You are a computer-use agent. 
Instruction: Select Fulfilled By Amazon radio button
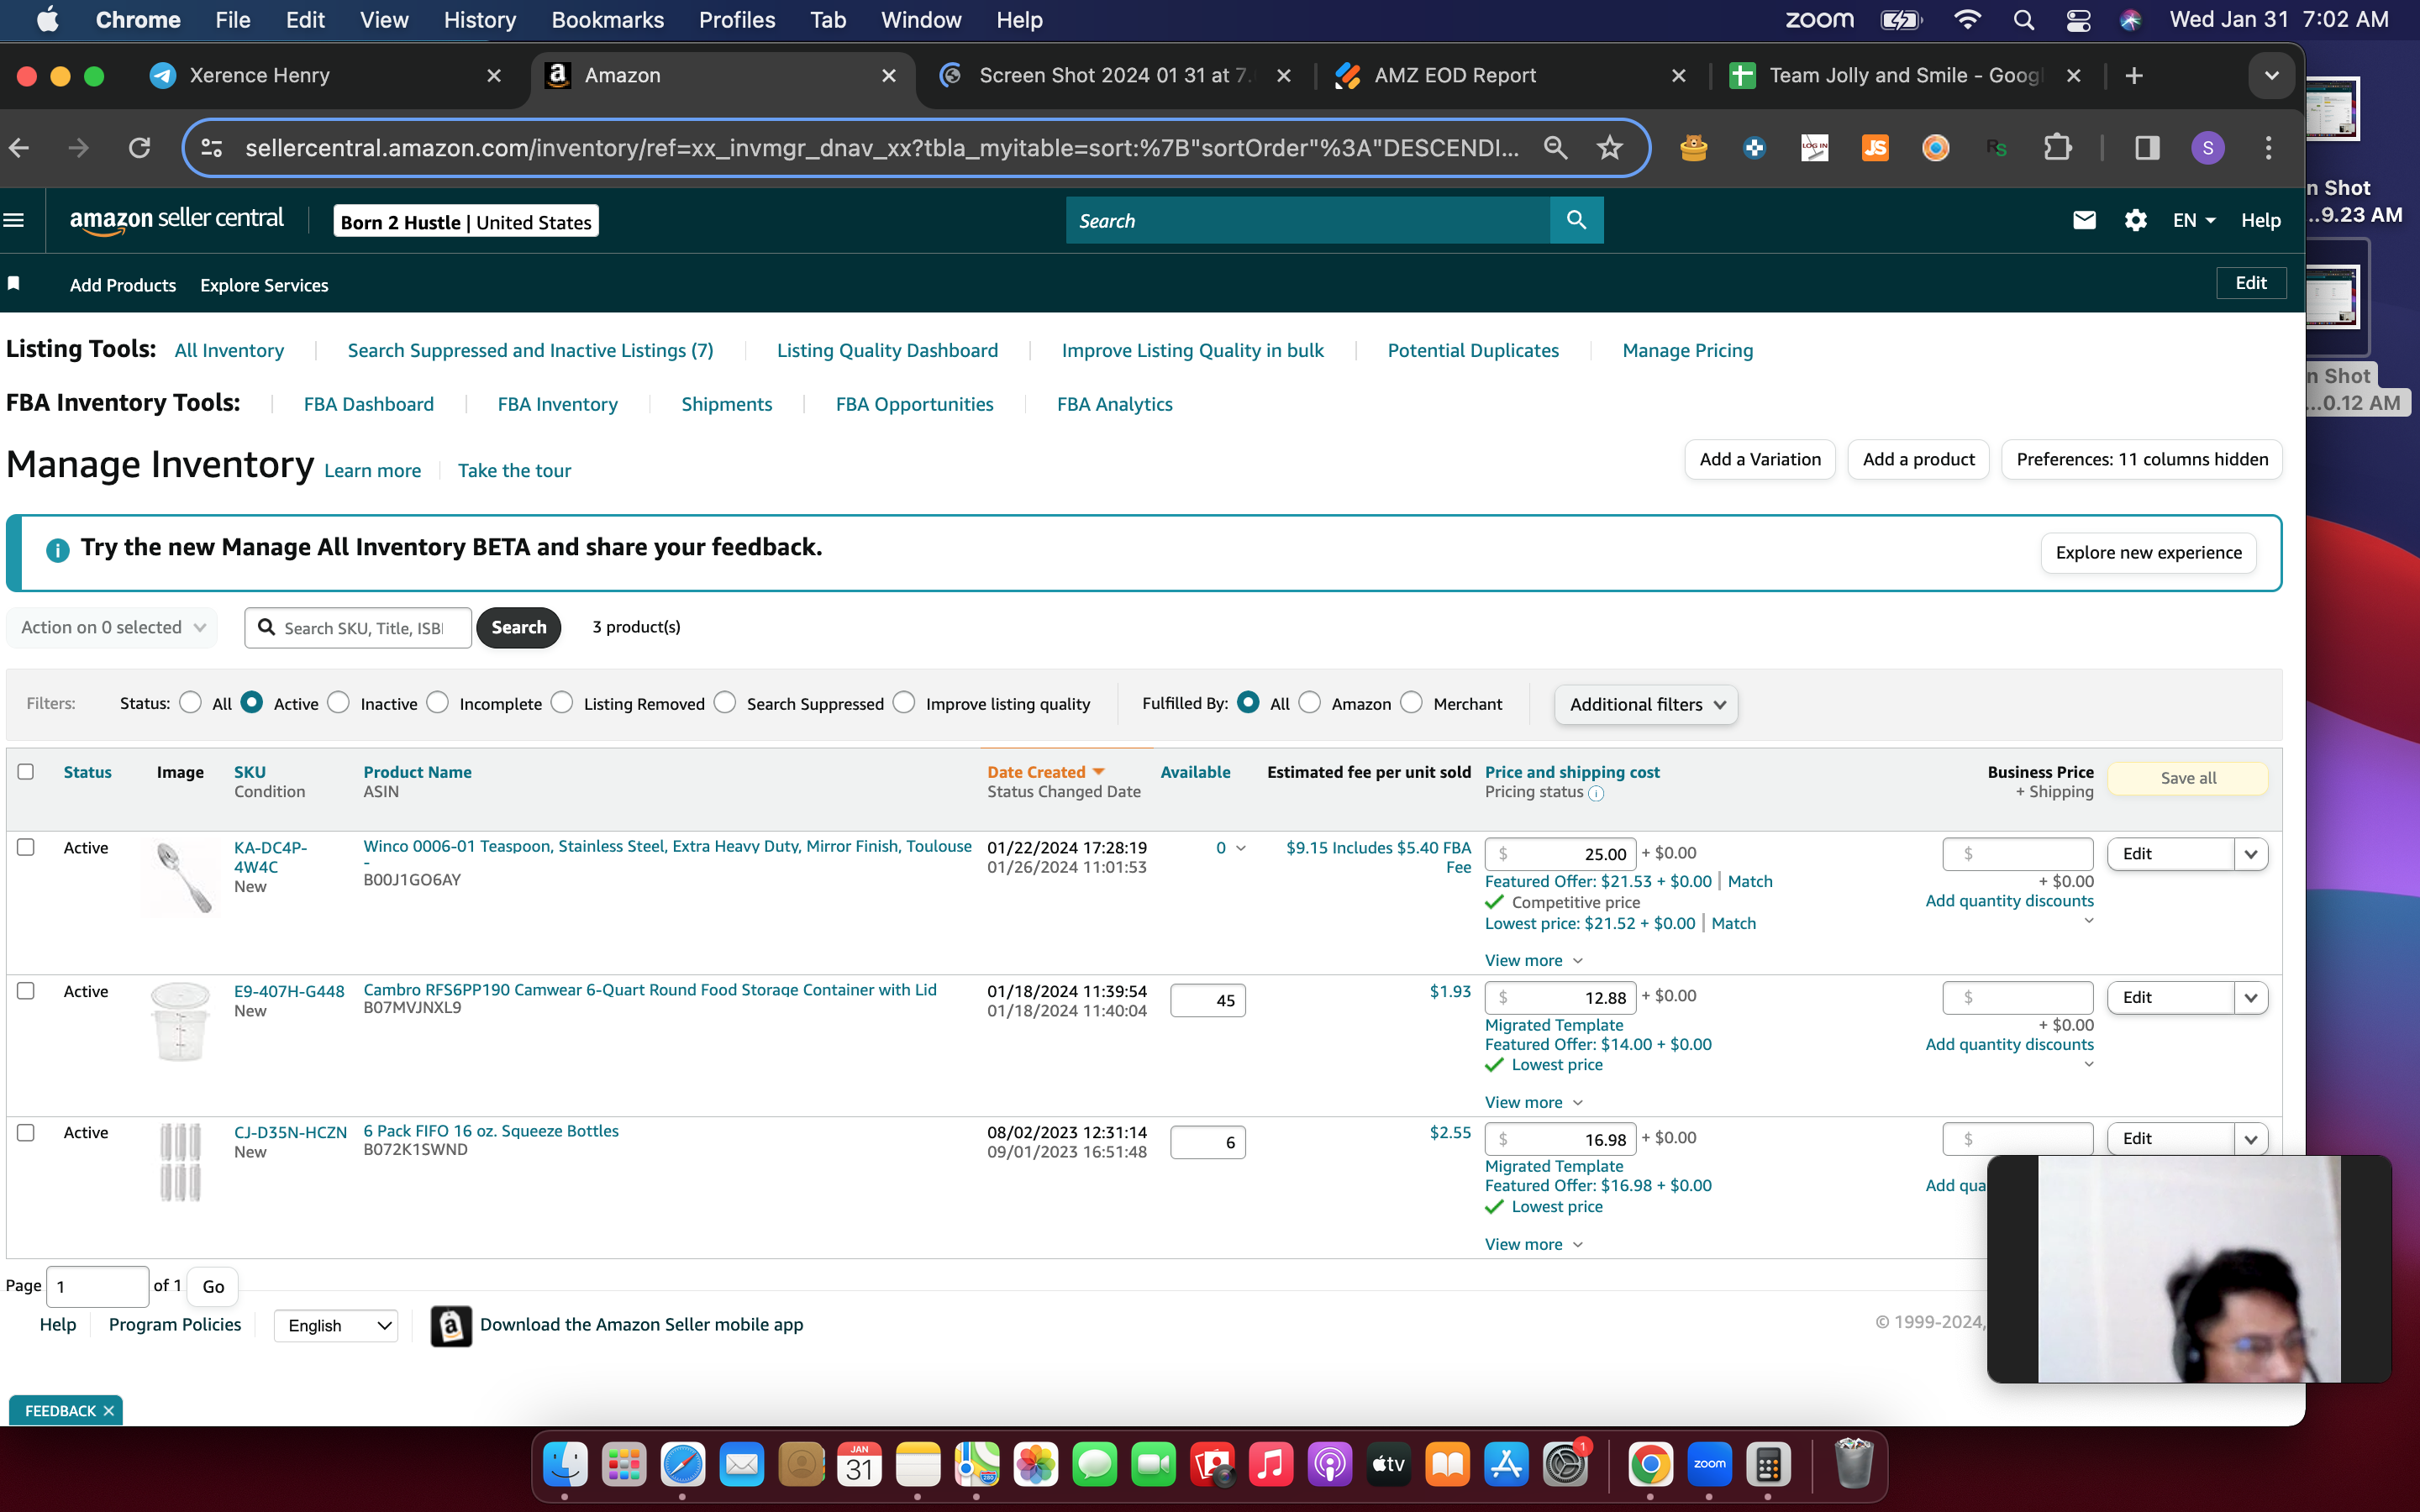pyautogui.click(x=1310, y=703)
